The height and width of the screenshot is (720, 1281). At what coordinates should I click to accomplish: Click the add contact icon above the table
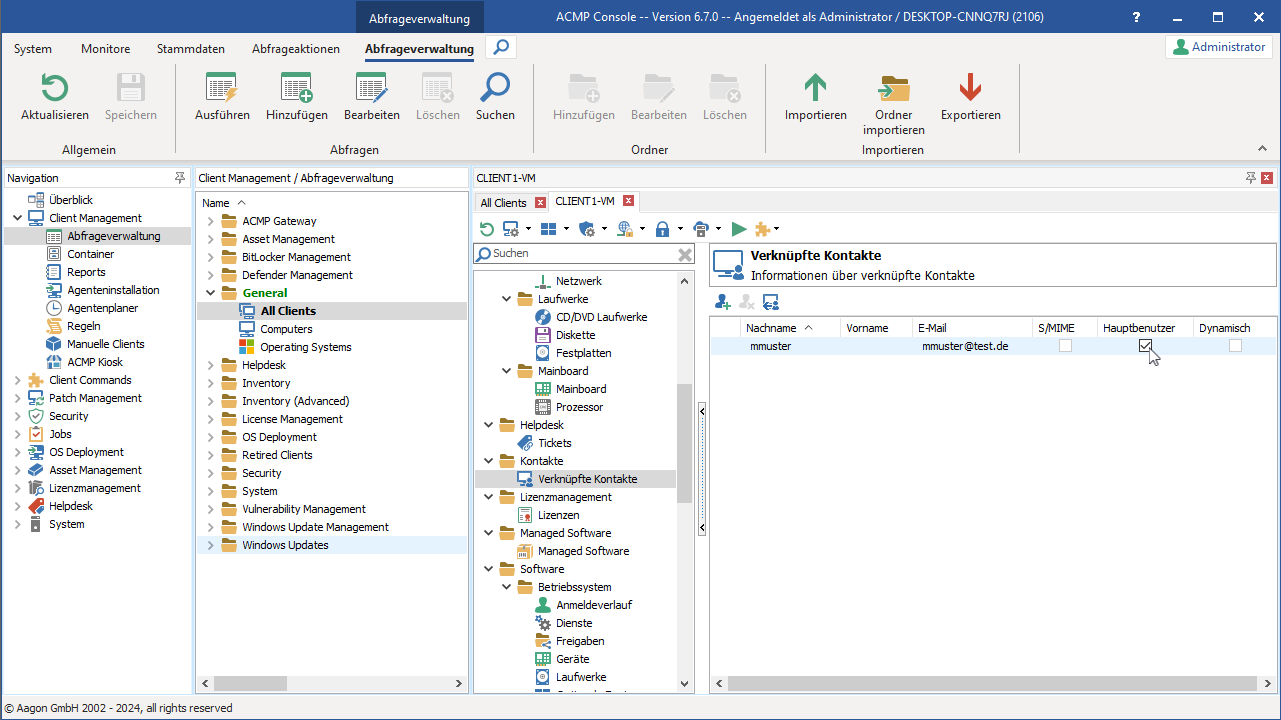point(722,302)
